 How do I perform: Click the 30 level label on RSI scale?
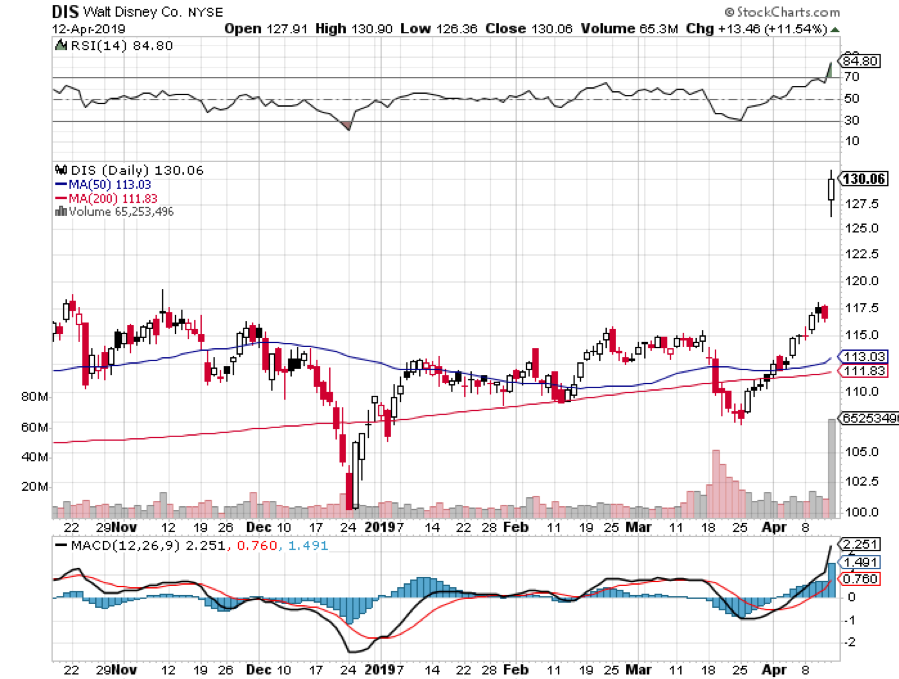pos(852,120)
